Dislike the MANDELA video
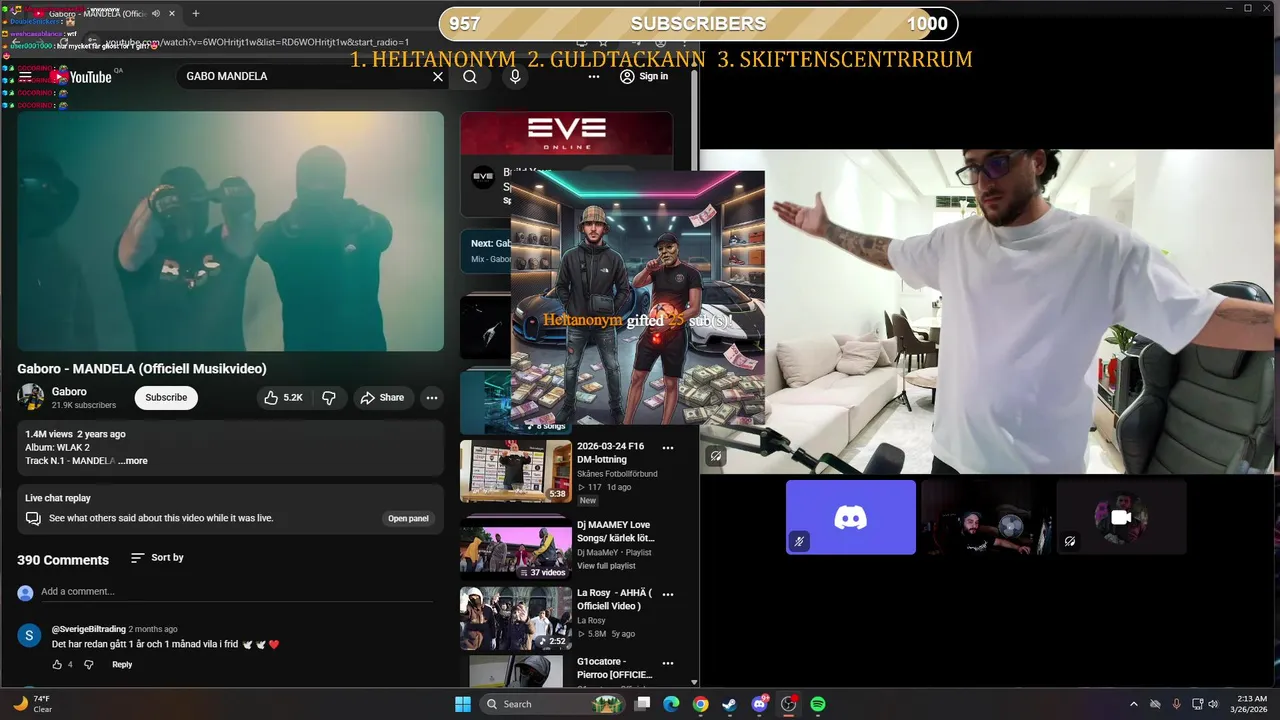Image resolution: width=1280 pixels, height=720 pixels. click(x=328, y=397)
